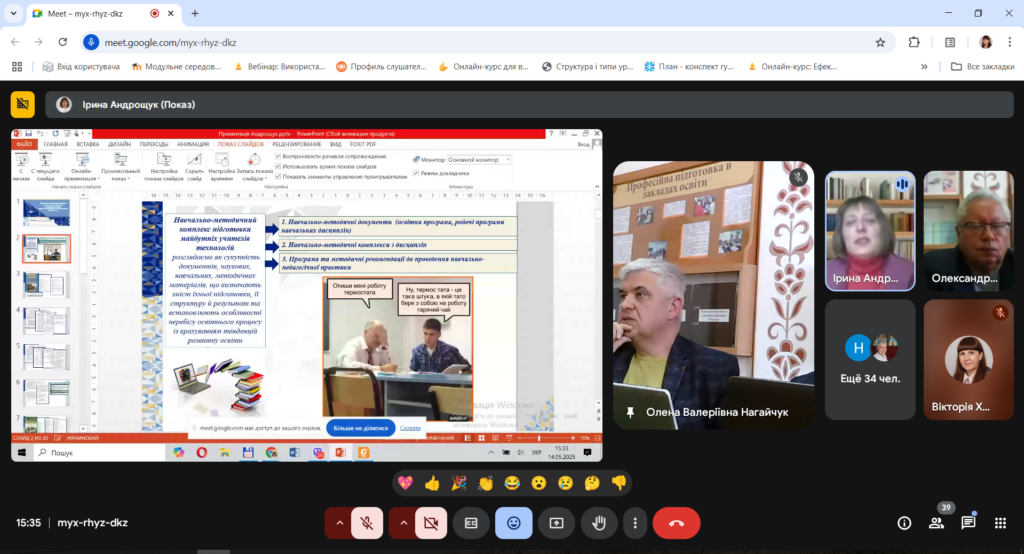The width and height of the screenshot is (1024, 554).
Task: Open 'Модульне середов...' bookmark
Action: tap(176, 67)
